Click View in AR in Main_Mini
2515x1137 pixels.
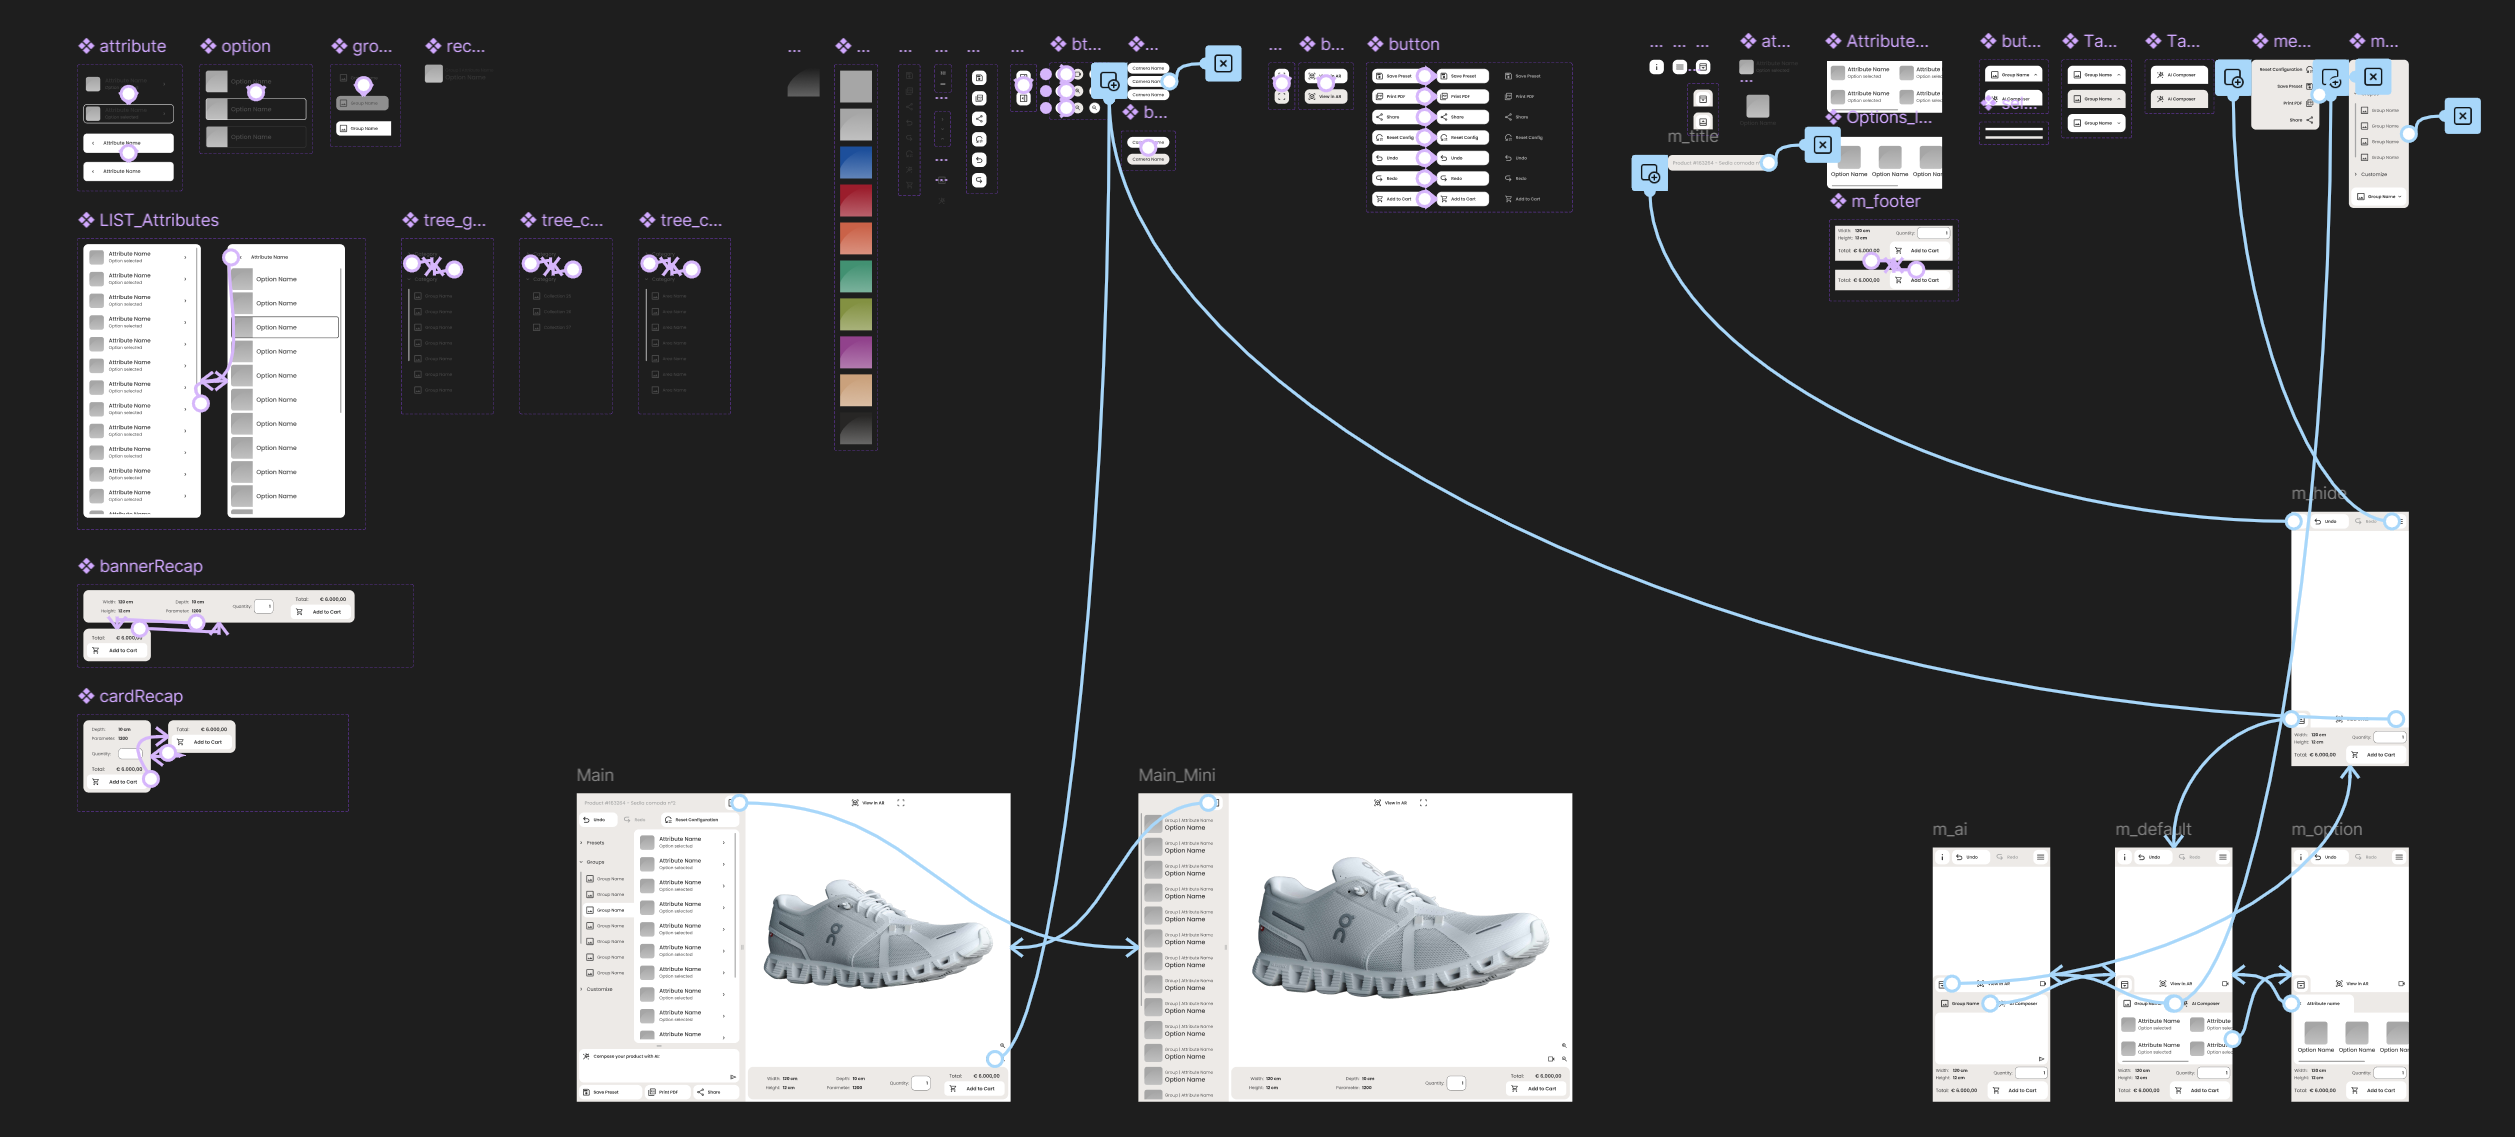point(1391,803)
